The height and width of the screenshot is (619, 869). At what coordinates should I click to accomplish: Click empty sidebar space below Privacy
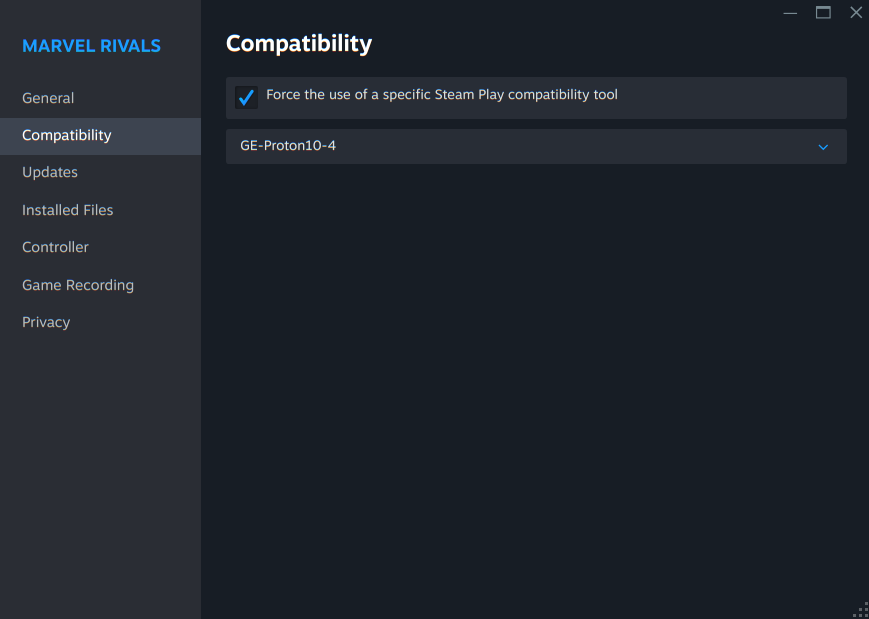(100, 470)
